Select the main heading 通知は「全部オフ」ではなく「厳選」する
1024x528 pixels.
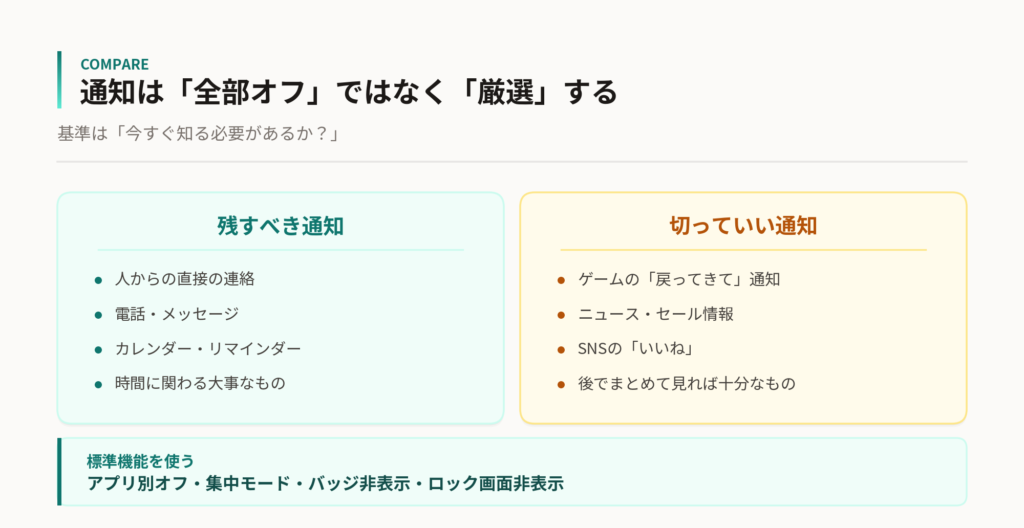coord(349,91)
